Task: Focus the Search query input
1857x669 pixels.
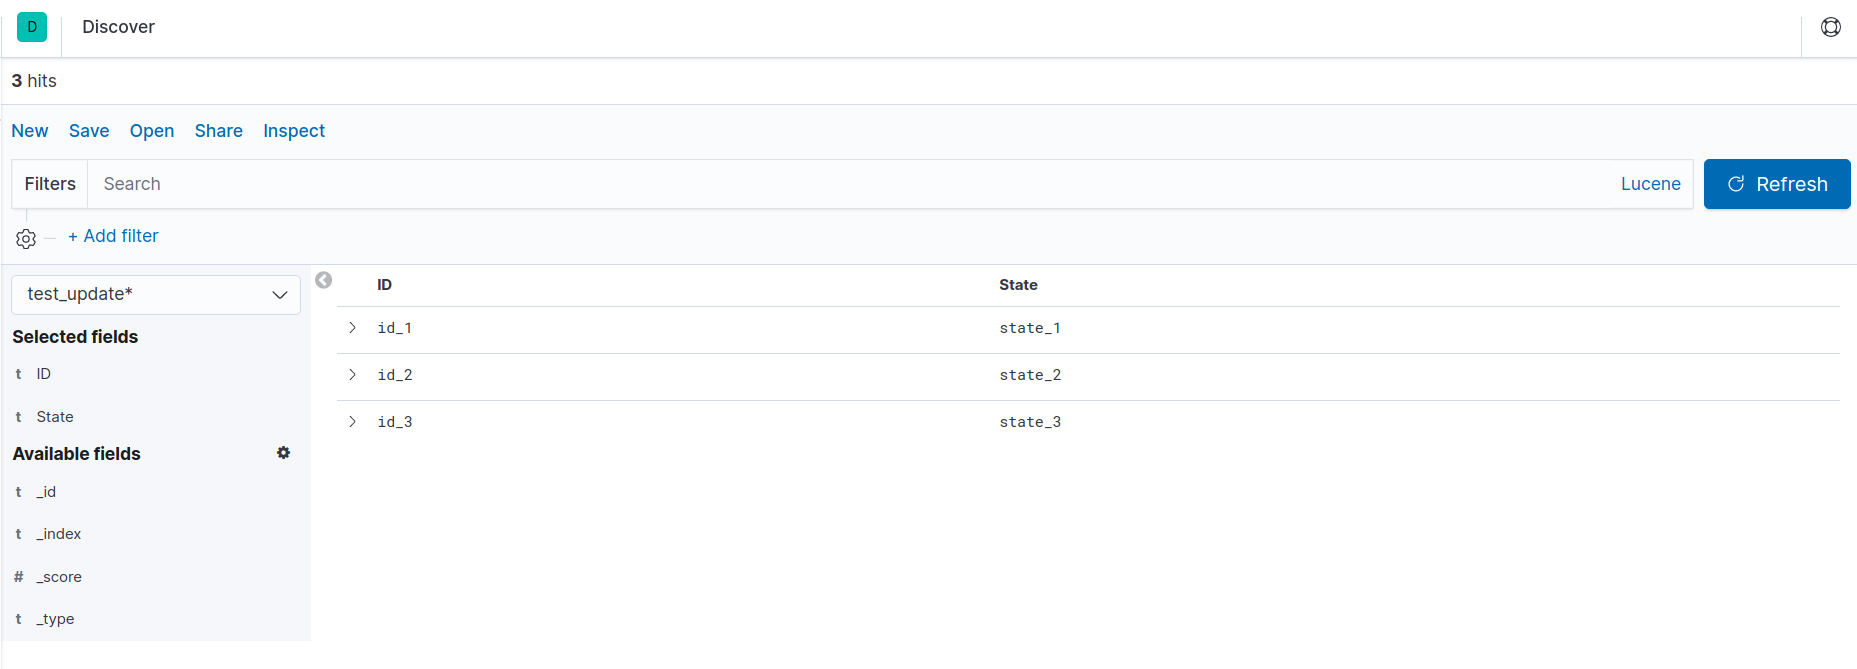Action: coord(850,184)
